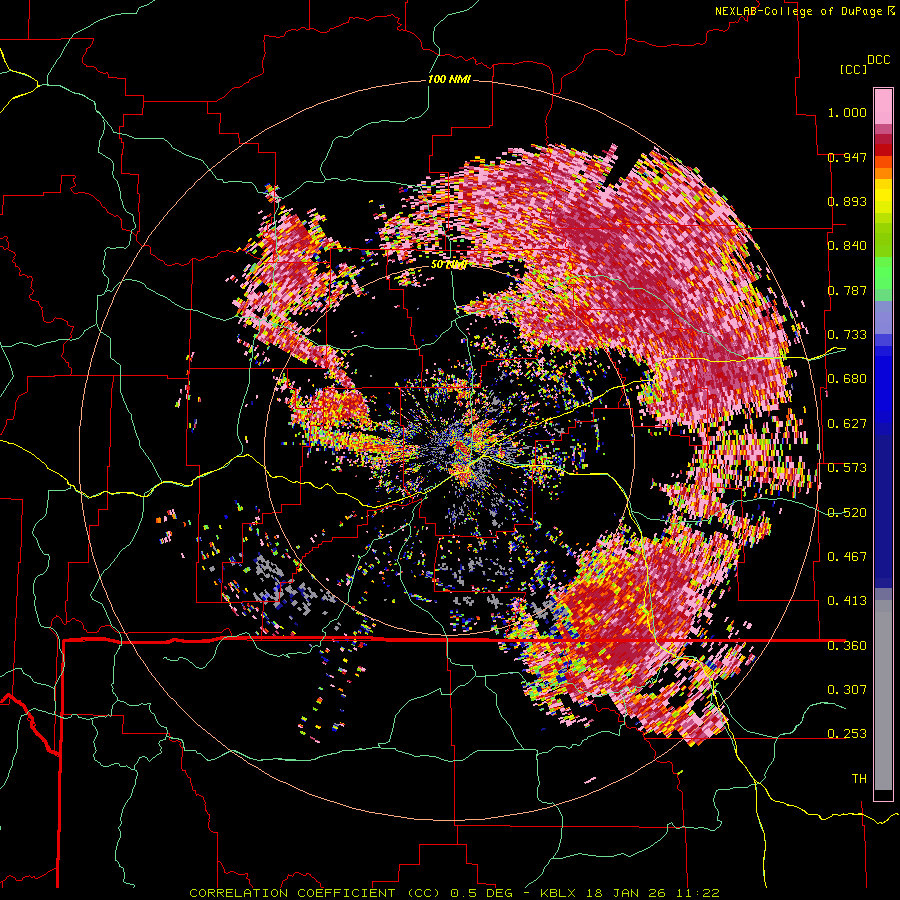Select the 0.307 legend value
Image resolution: width=900 pixels, height=900 pixels.
click(x=847, y=690)
